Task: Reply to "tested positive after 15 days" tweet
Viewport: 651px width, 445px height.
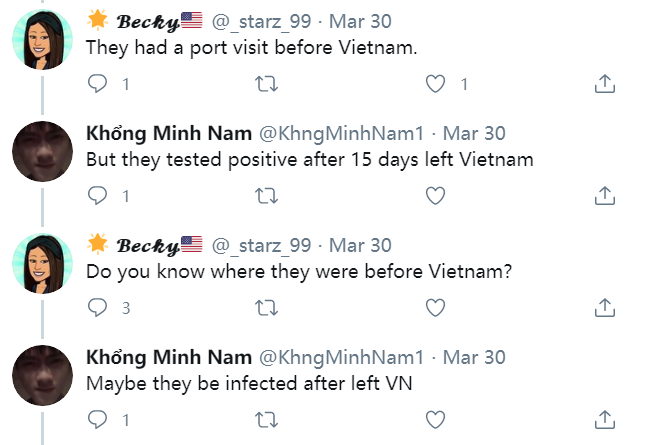Action: point(98,196)
